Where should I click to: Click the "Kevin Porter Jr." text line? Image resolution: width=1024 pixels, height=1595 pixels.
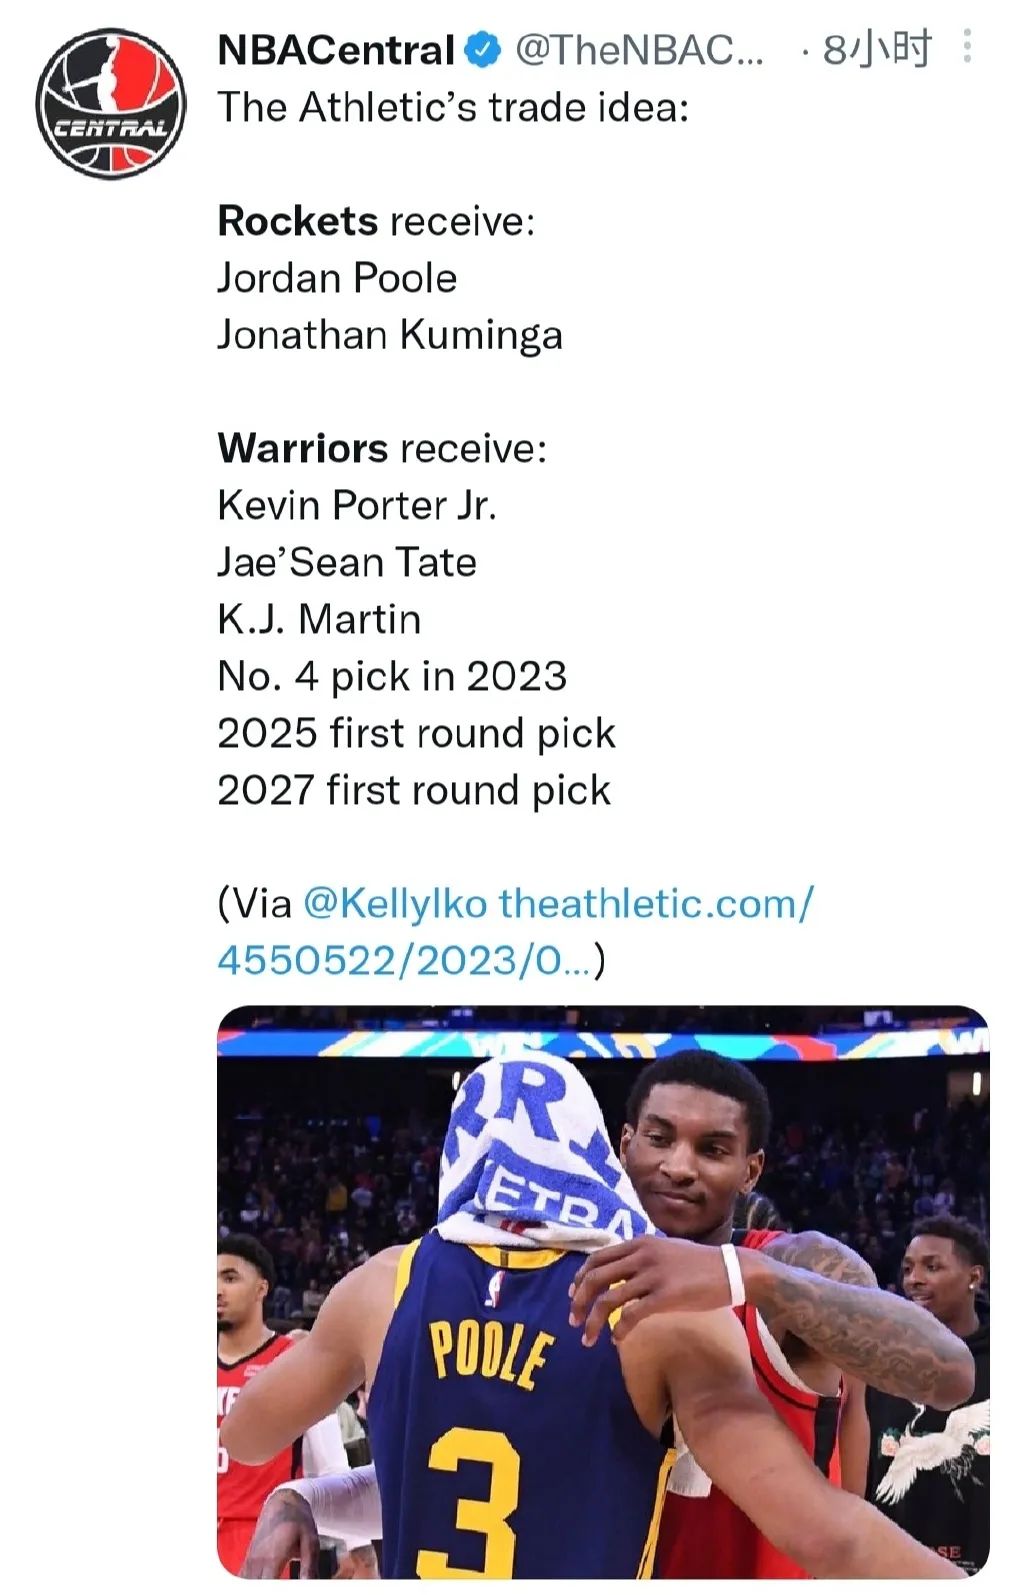pyautogui.click(x=357, y=505)
